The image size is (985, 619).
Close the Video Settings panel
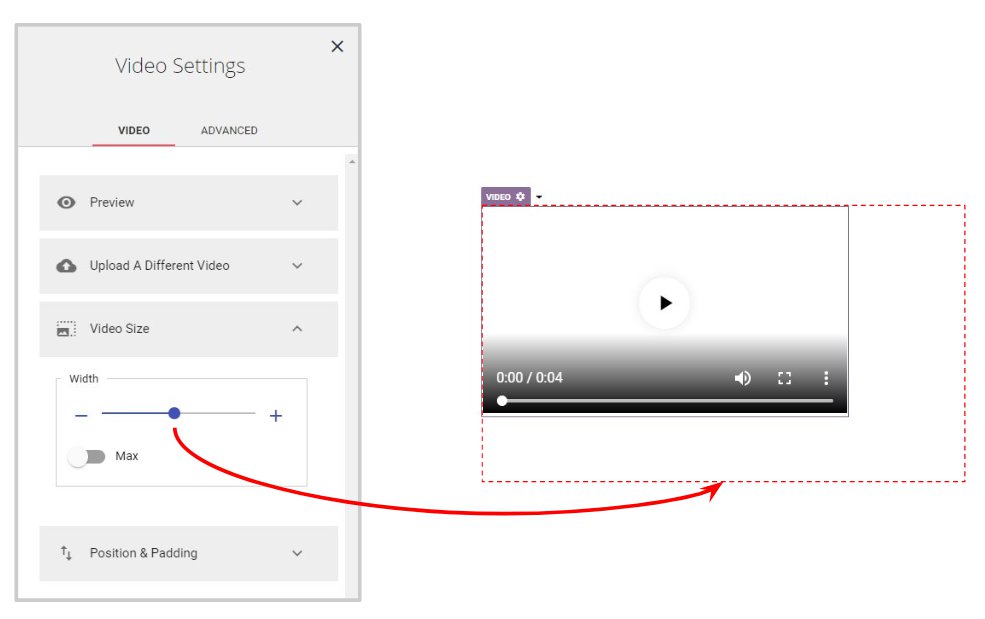tap(337, 47)
